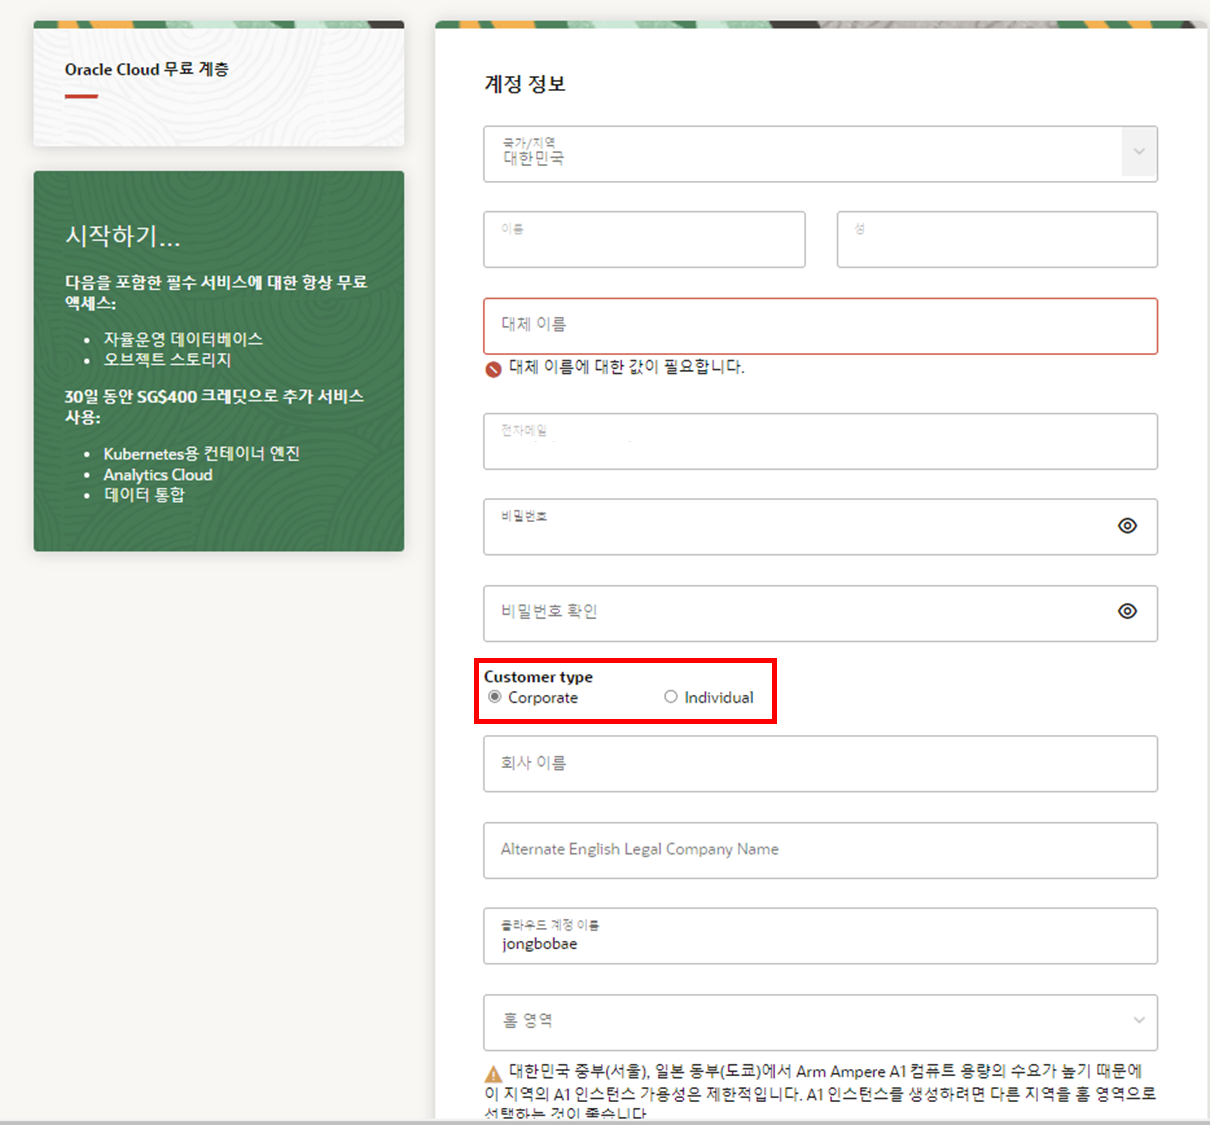The image size is (1210, 1125).
Task: Show password via eye icon in 비밀번호
Action: (x=1127, y=526)
